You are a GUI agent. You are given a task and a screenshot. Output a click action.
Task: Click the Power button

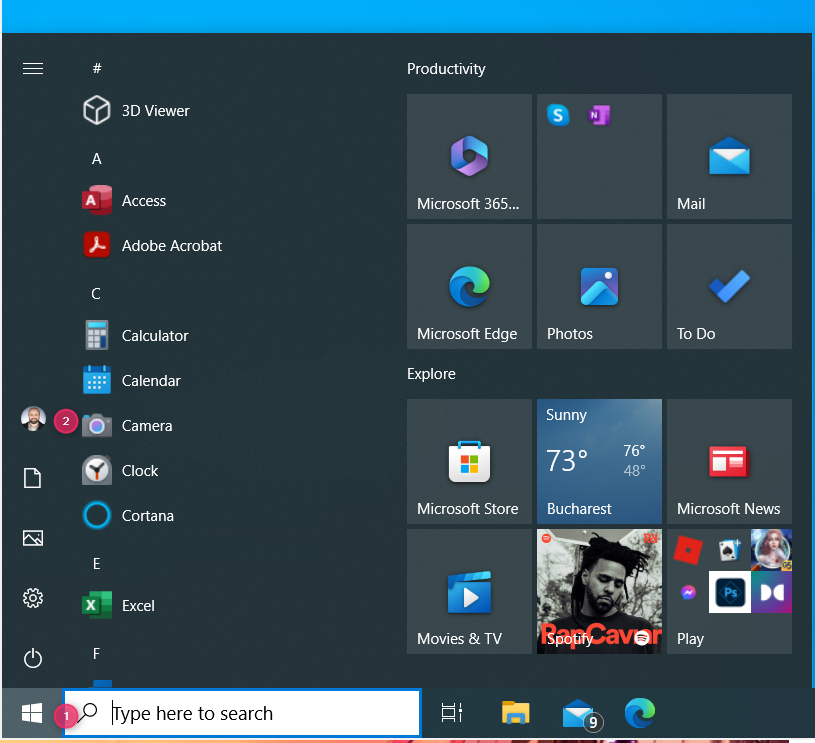[33, 658]
